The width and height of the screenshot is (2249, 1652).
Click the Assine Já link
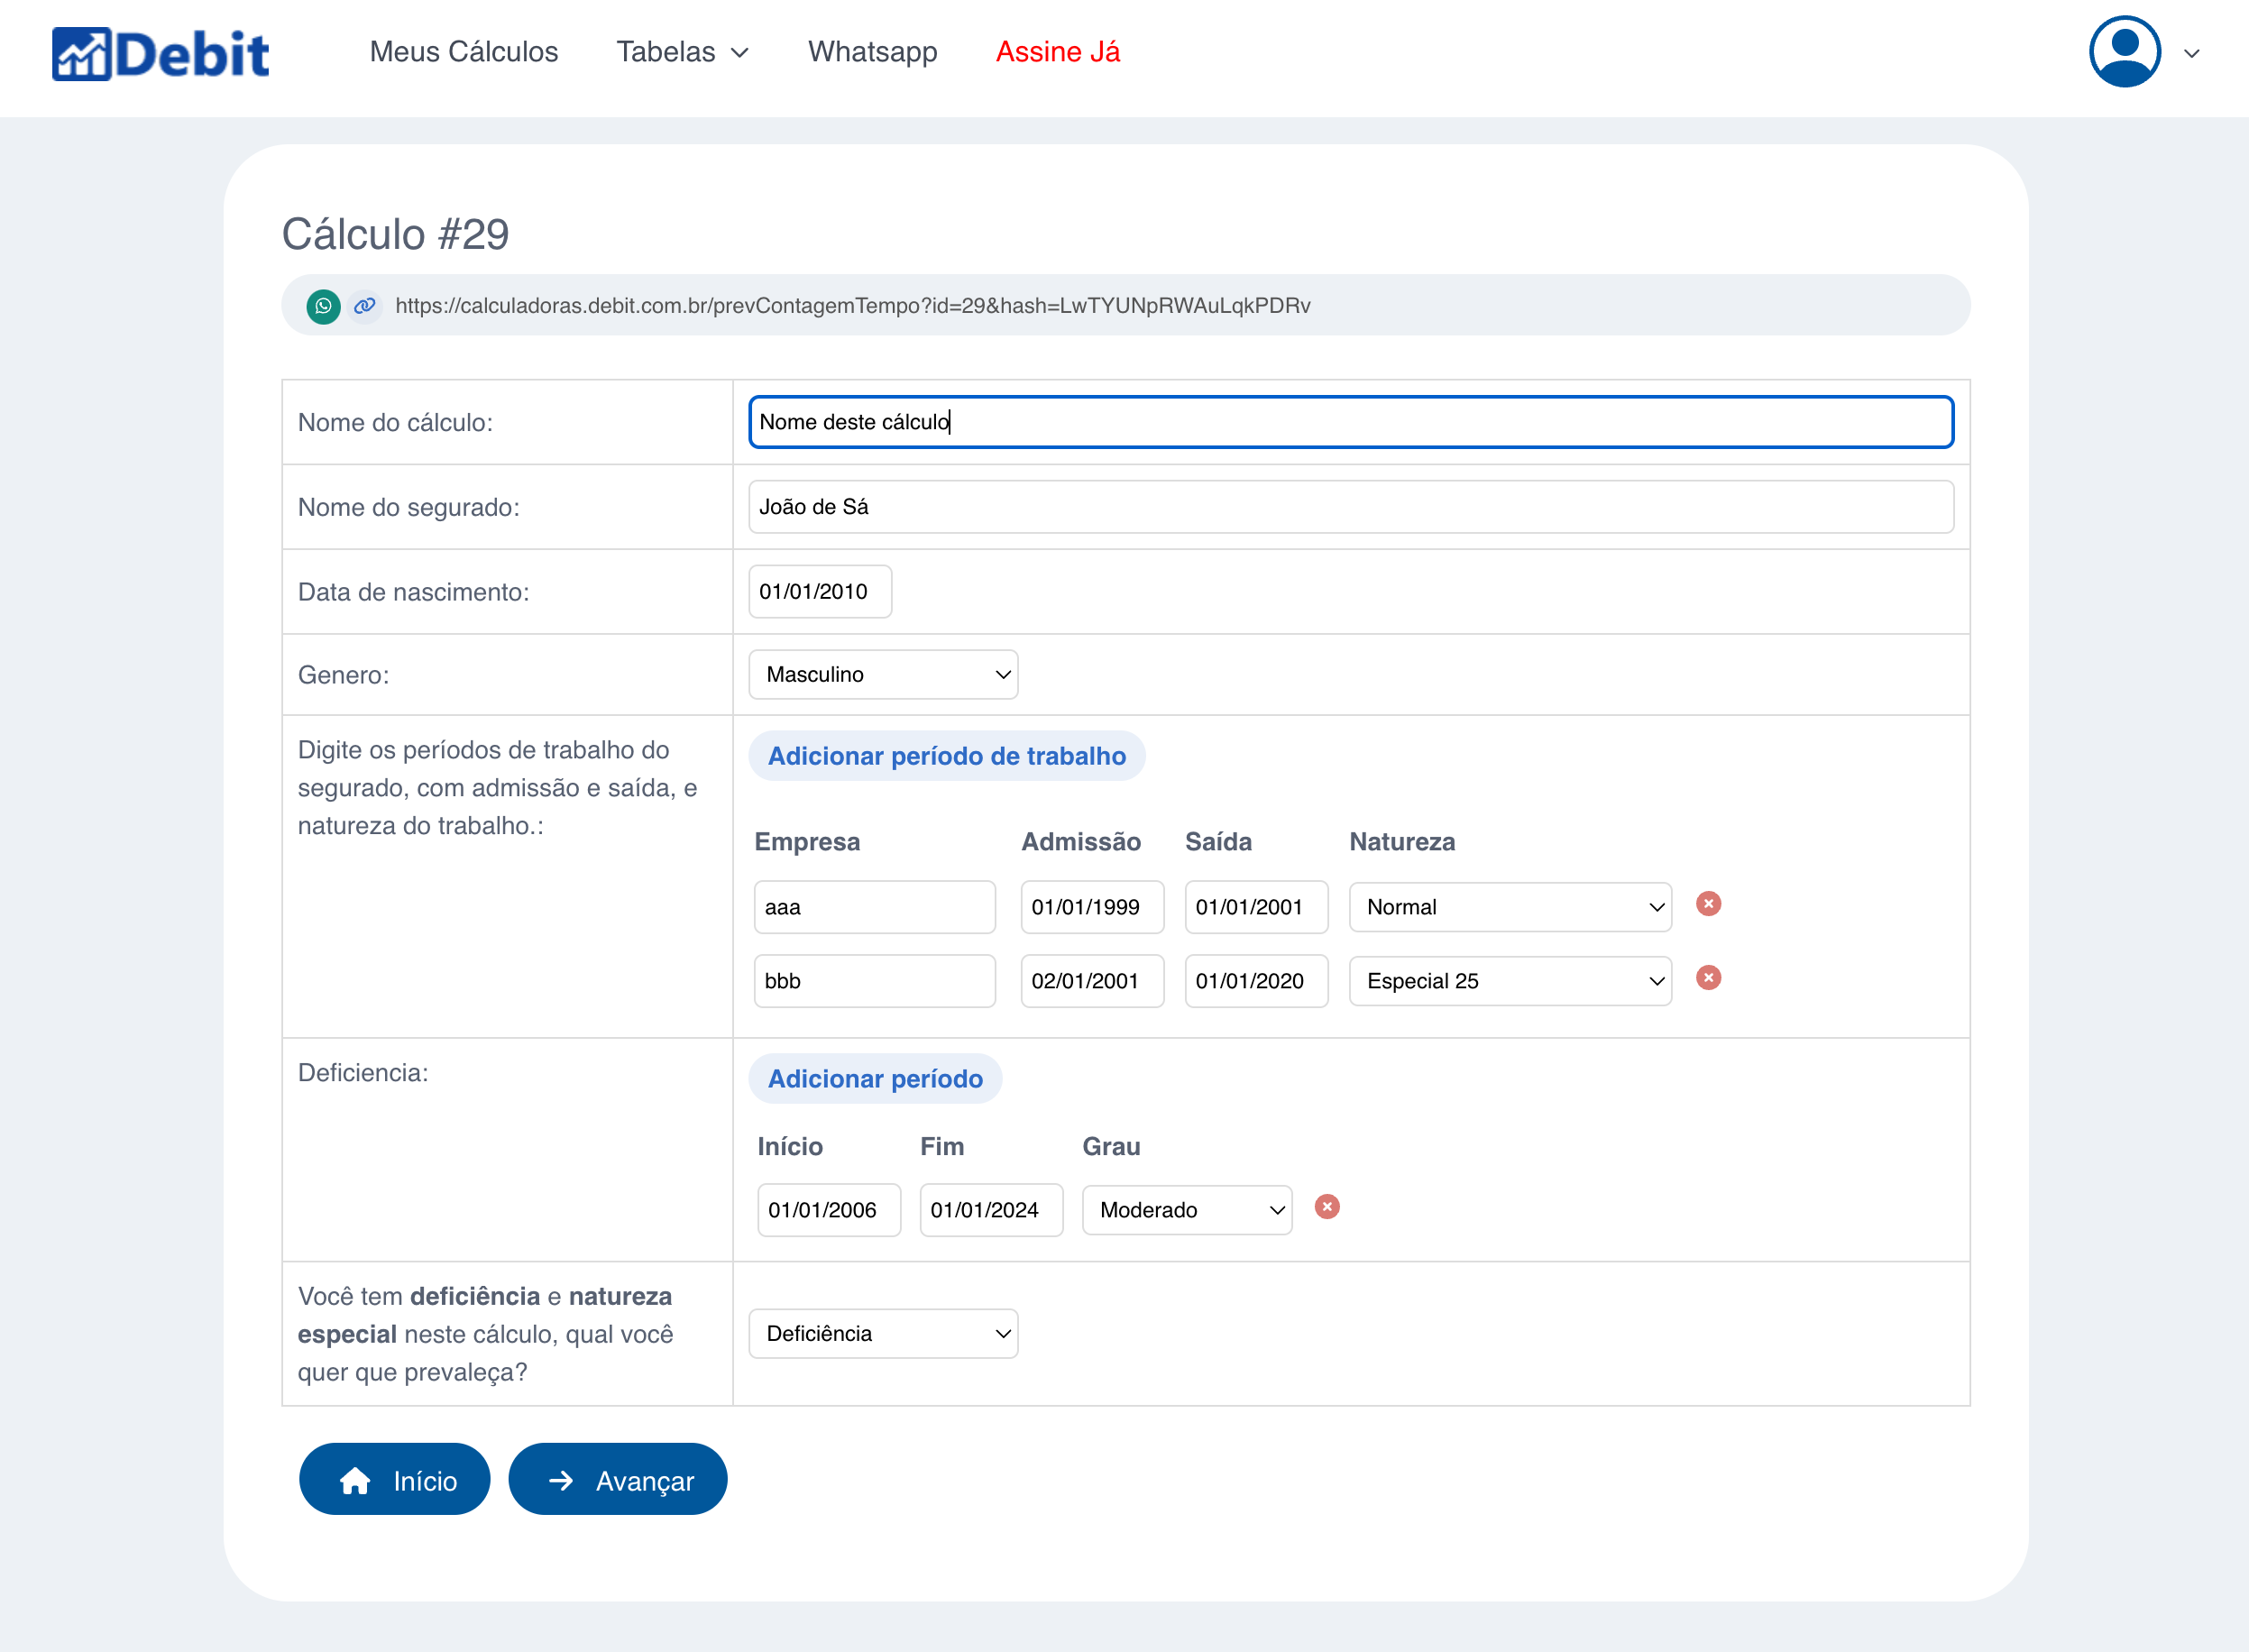(x=1056, y=52)
